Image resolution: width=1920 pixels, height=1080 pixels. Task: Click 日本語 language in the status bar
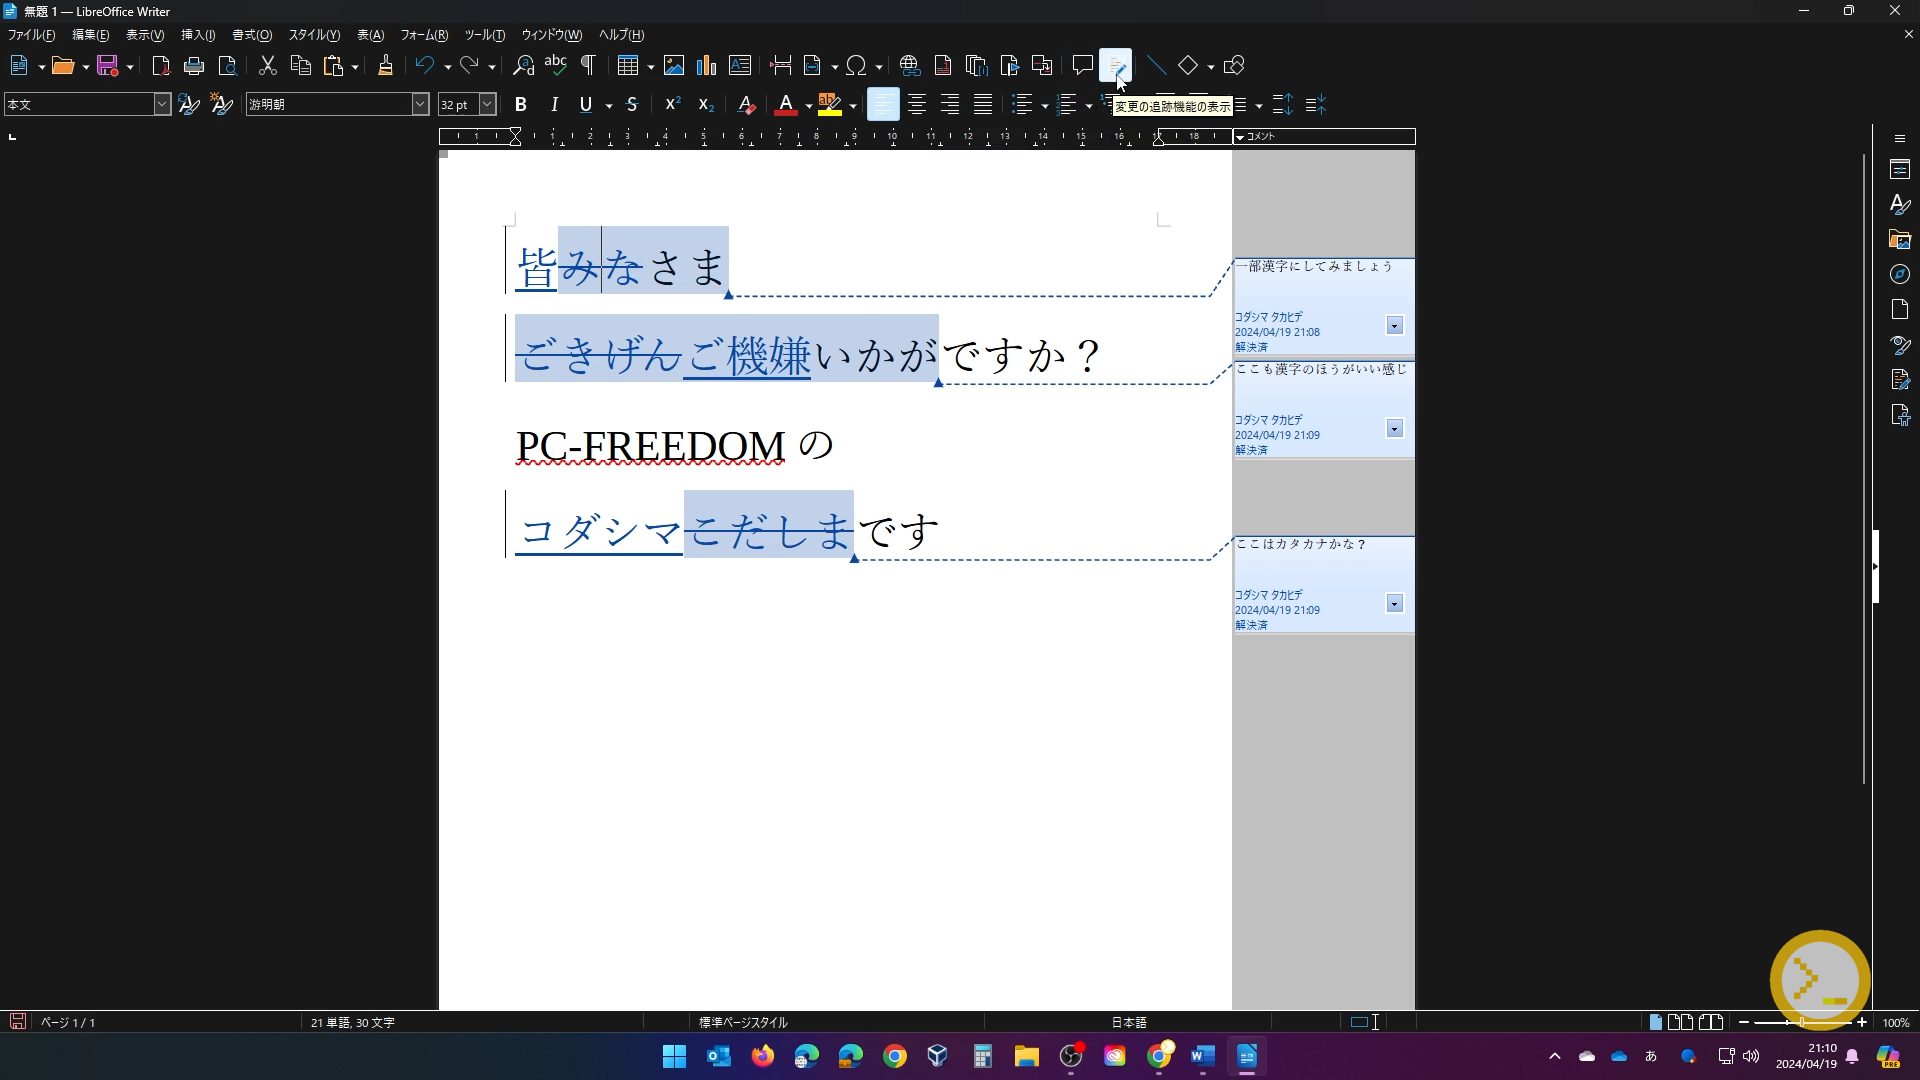(x=1129, y=1022)
